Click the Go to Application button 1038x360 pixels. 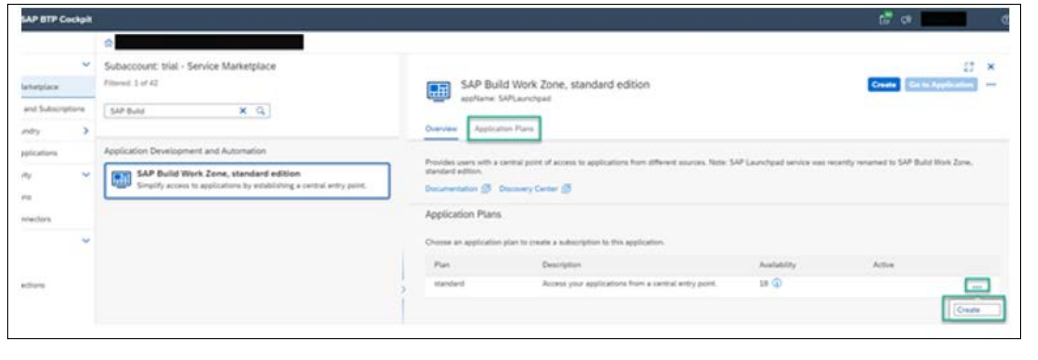[x=940, y=85]
